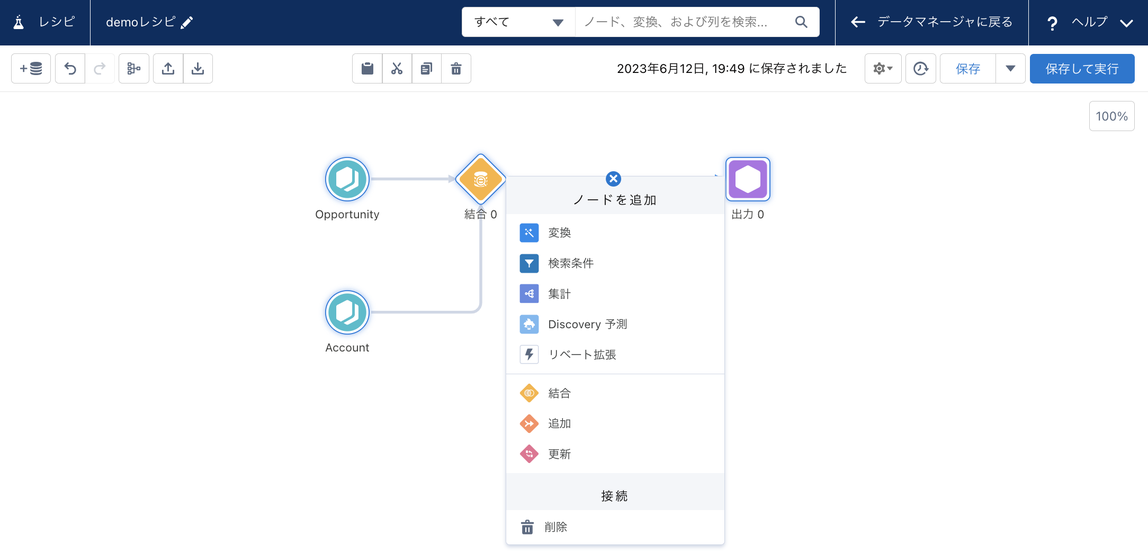Expand the dropdown arrow beside 保存

[1010, 69]
